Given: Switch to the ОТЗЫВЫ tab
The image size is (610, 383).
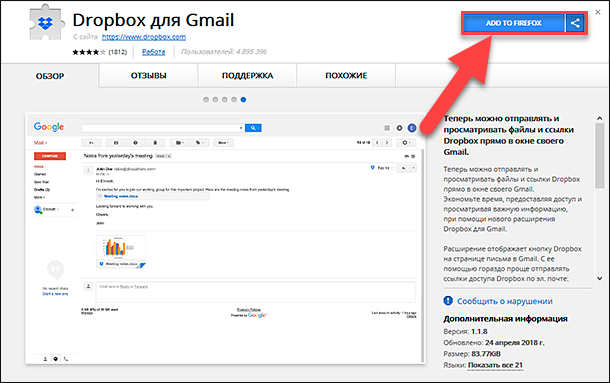Looking at the screenshot, I should (x=148, y=76).
